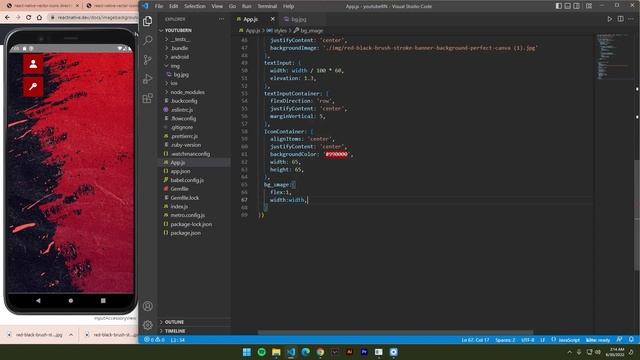The width and height of the screenshot is (640, 360).
Task: Toggle primary sidebar layout icon in title bar
Action: [x=559, y=6]
